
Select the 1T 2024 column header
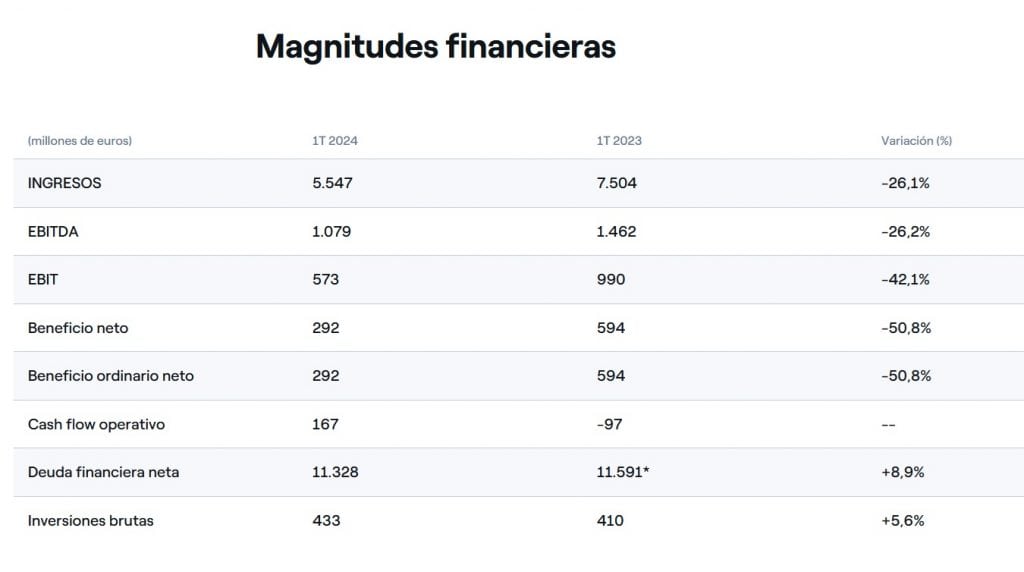coord(335,140)
